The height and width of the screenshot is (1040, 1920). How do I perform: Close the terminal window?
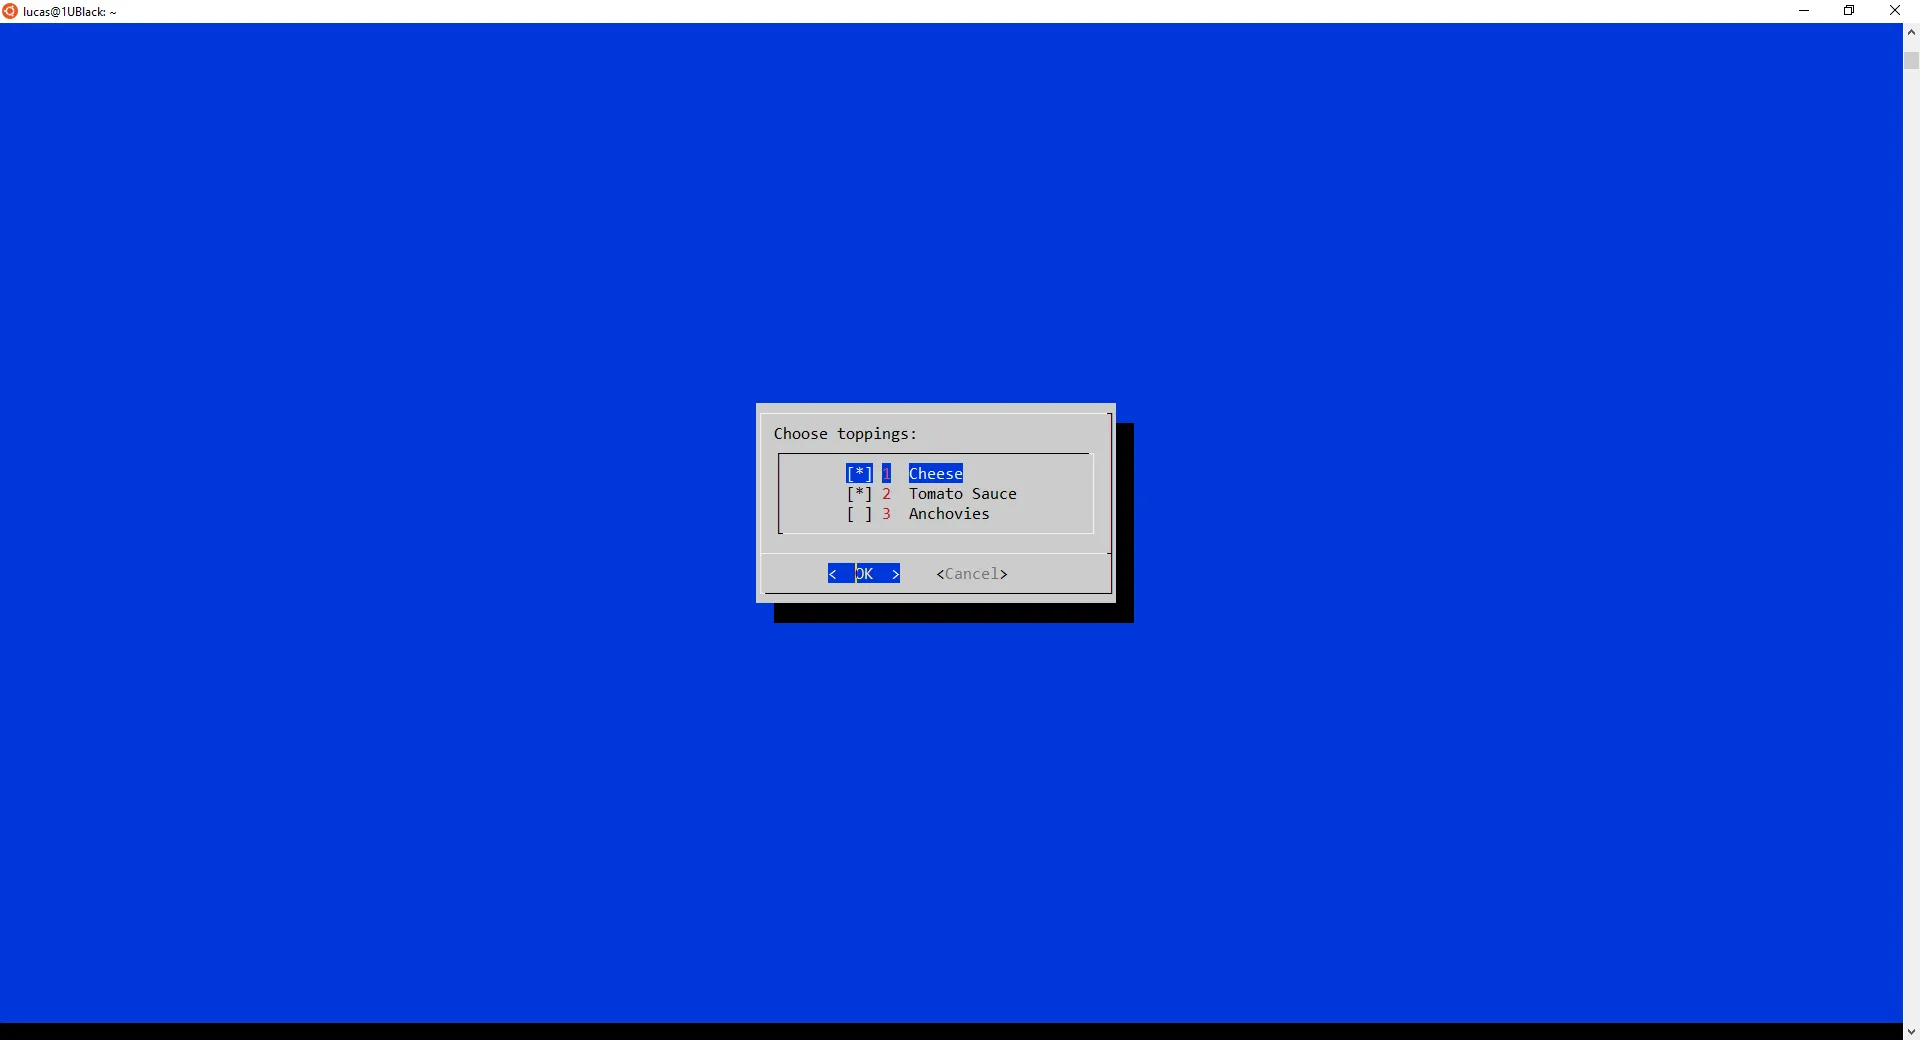(x=1895, y=11)
